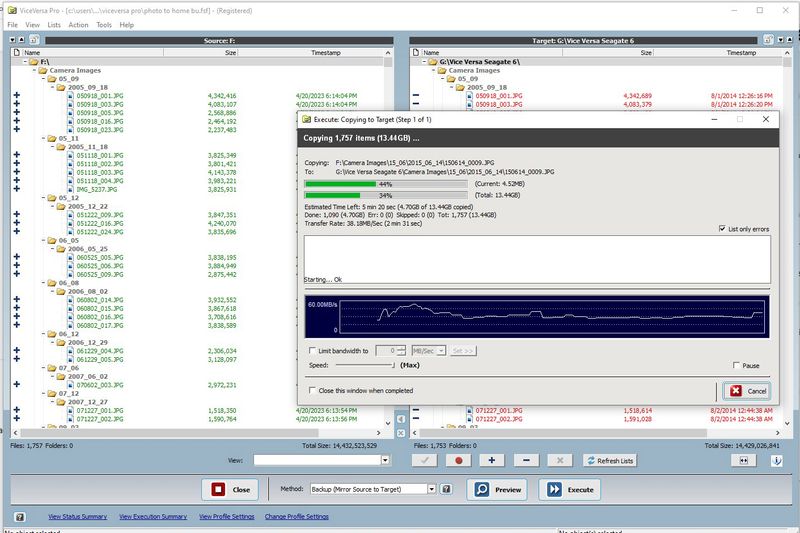800x533 pixels.
Task: Click the Refresh Lists button
Action: click(610, 461)
